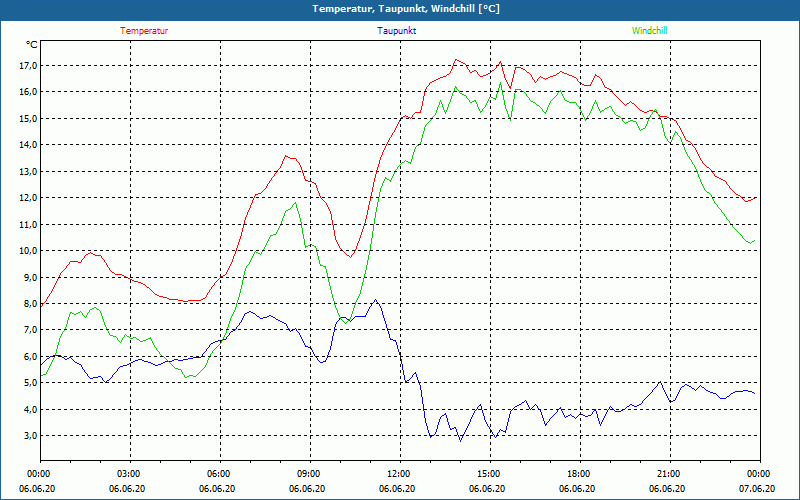800x500 pixels.
Task: Click the 7,0 y-axis tick label
Action: pos(29,330)
